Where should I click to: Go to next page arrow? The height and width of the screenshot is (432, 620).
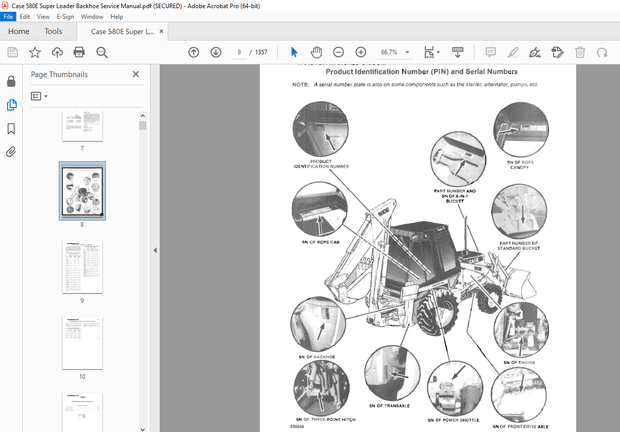click(x=216, y=52)
